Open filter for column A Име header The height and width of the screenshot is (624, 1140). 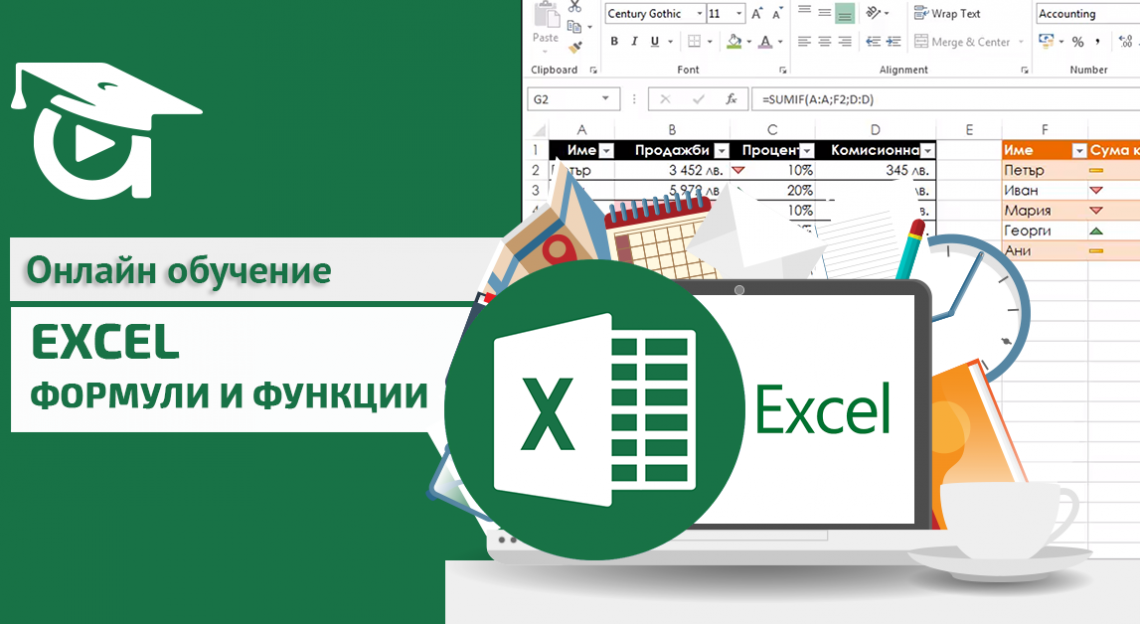pyautogui.click(x=606, y=151)
